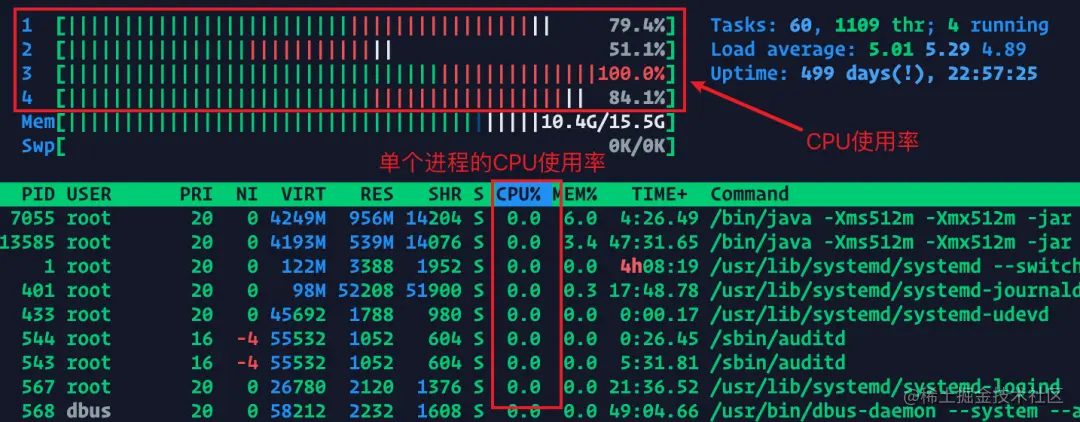Screen dimensions: 1080x422
Task: Click the Command column header
Action: (749, 195)
